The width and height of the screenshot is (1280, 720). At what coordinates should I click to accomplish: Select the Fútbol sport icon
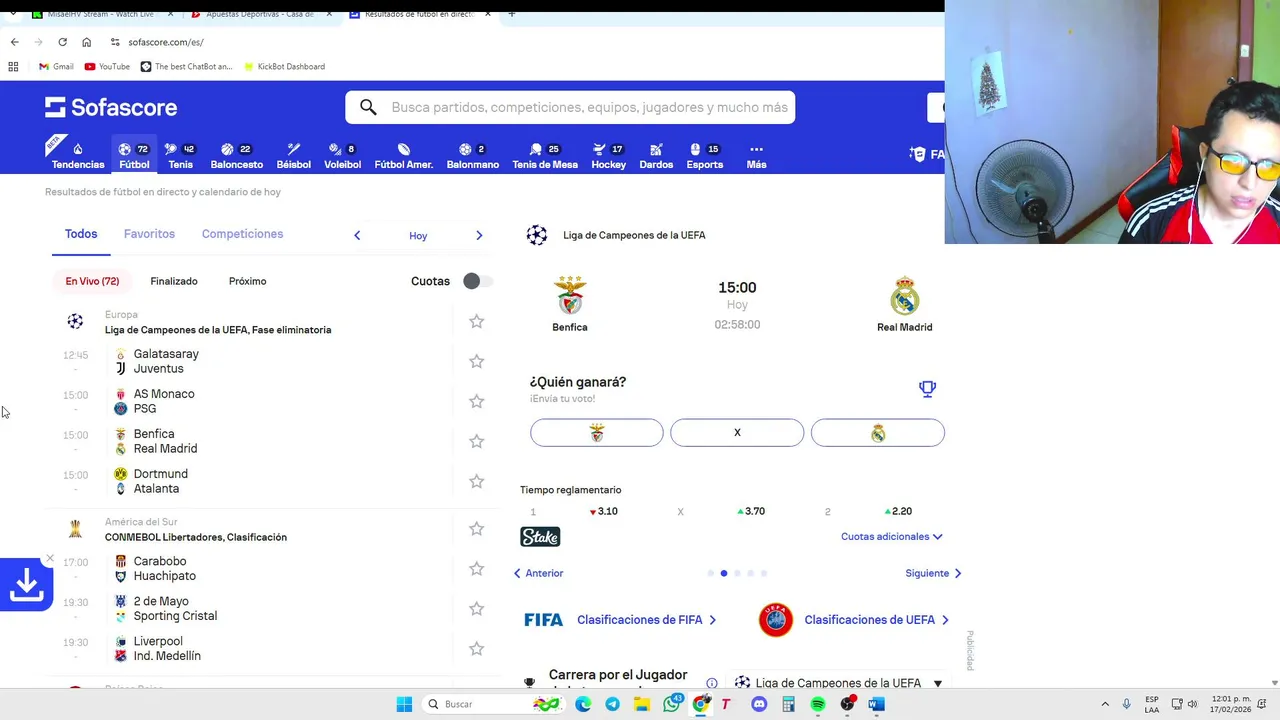[x=134, y=155]
